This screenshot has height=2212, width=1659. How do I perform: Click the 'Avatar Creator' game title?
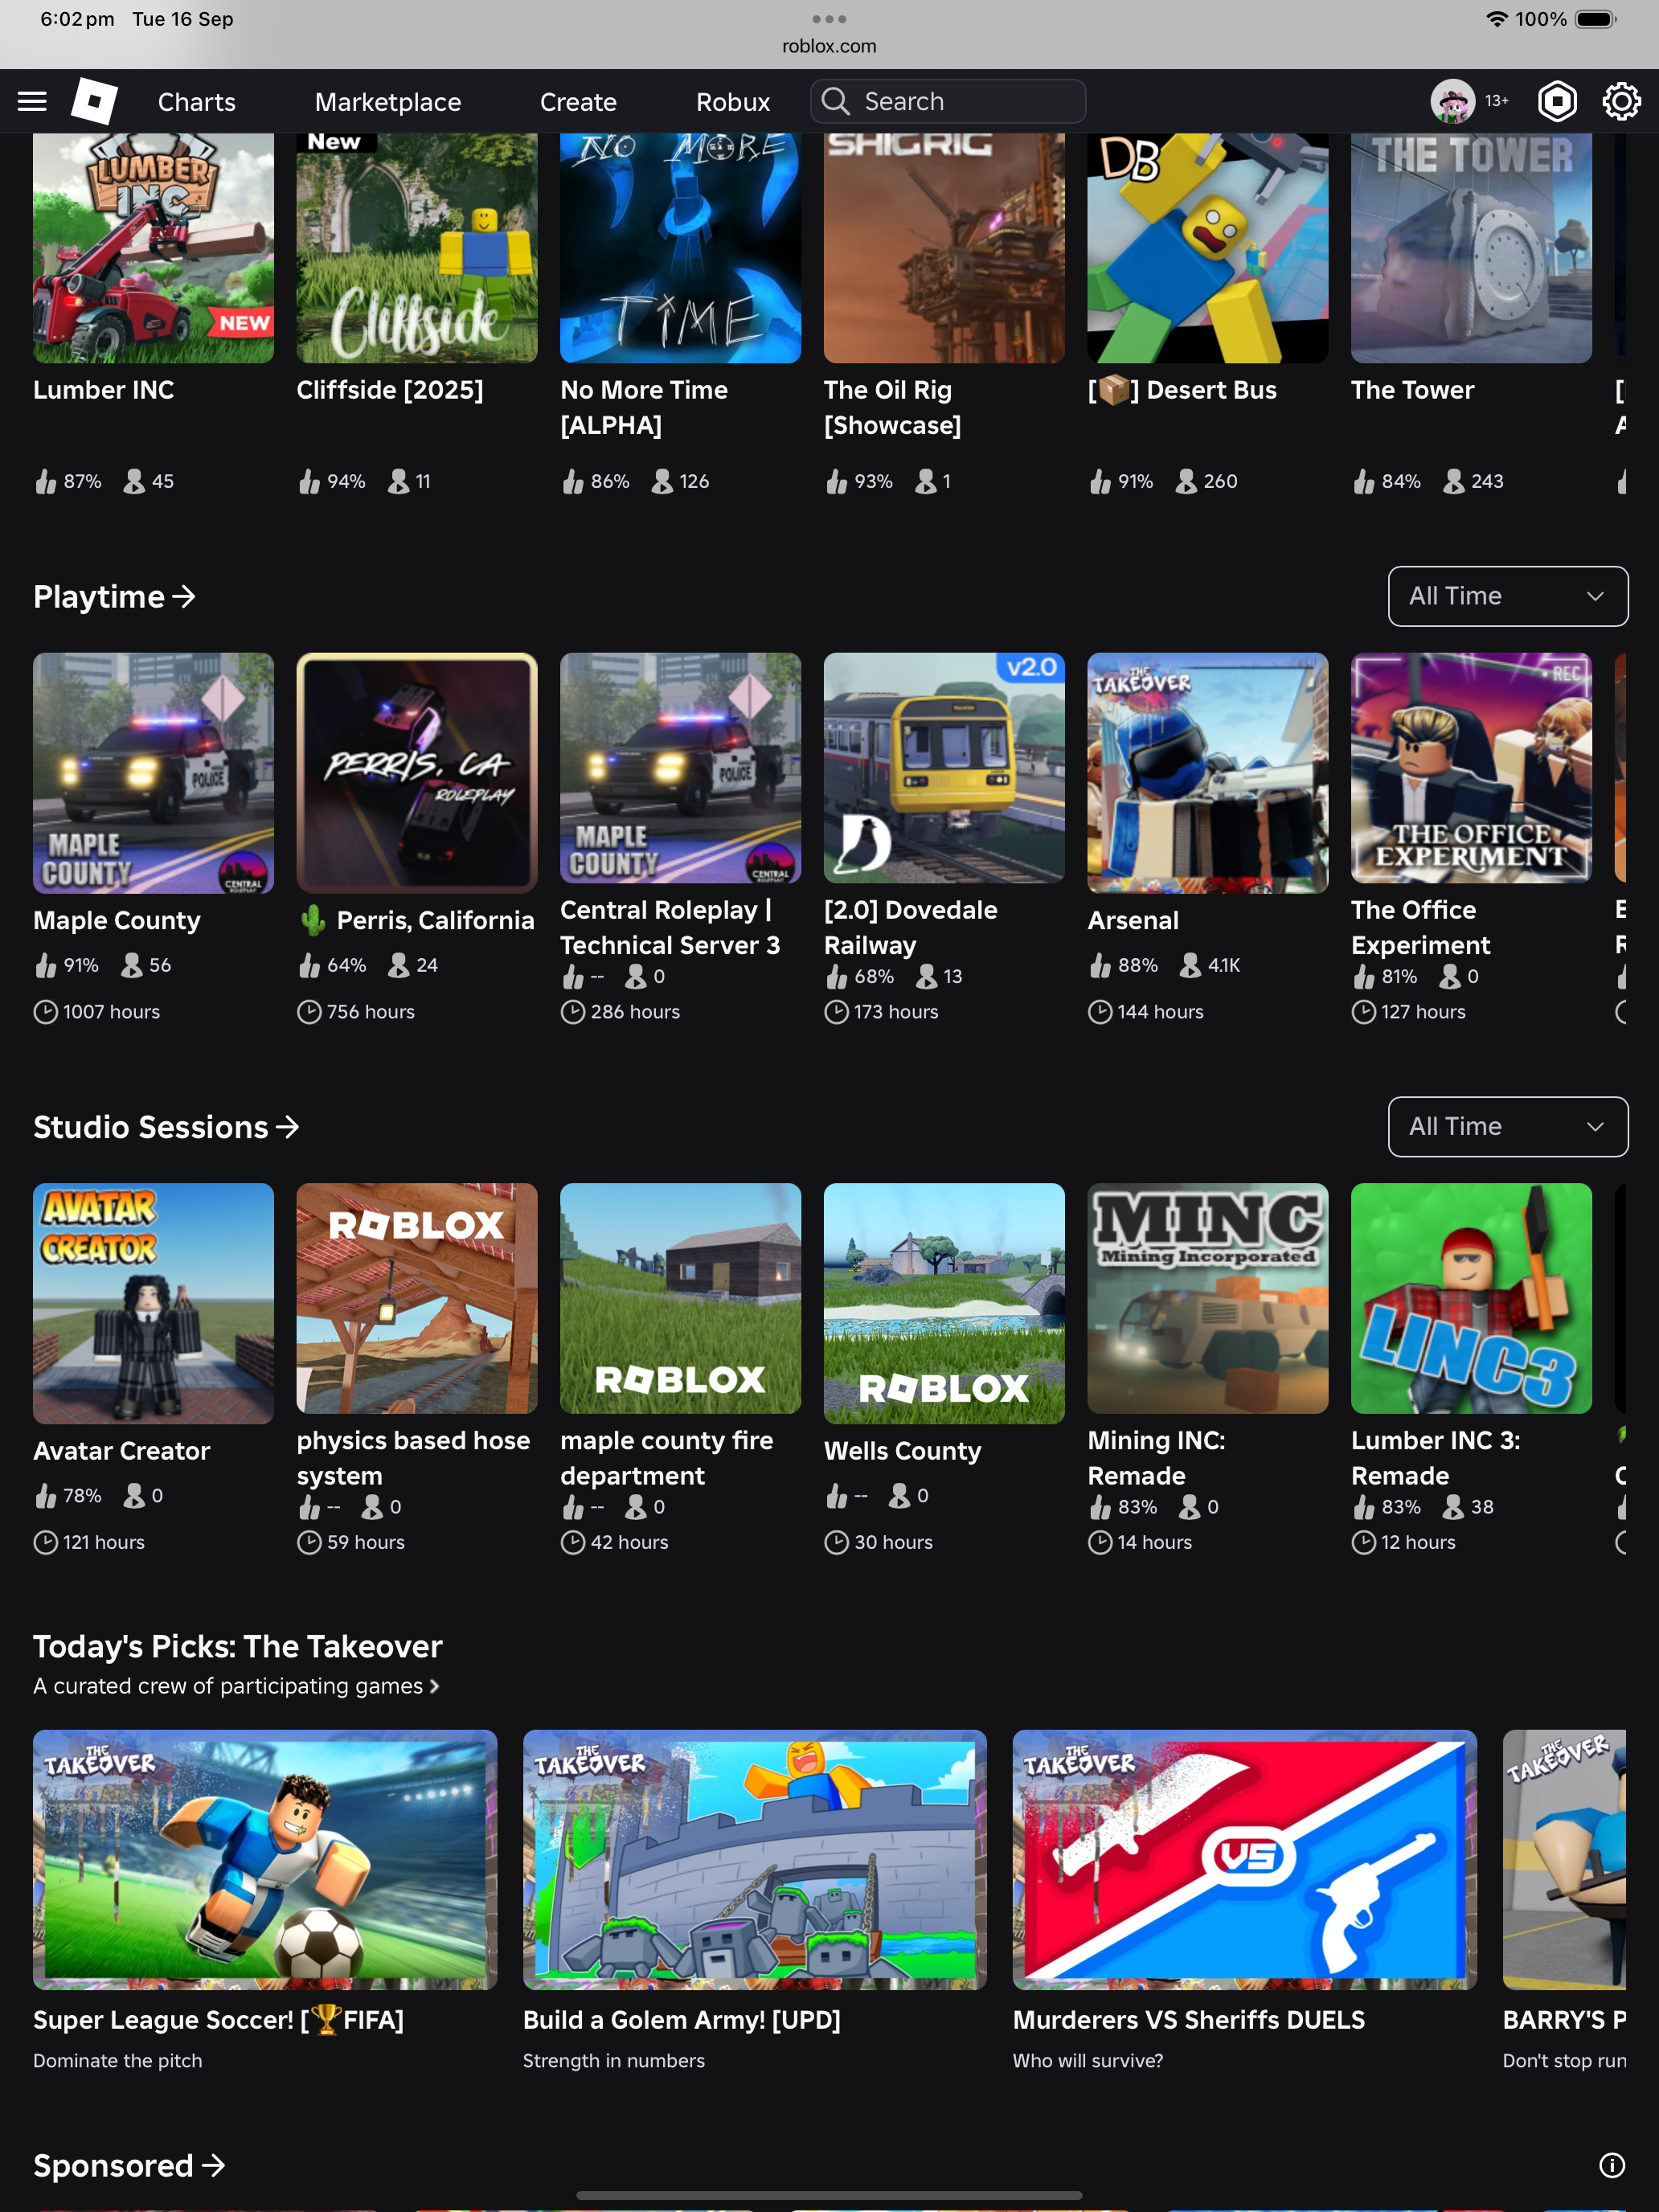pos(122,1450)
